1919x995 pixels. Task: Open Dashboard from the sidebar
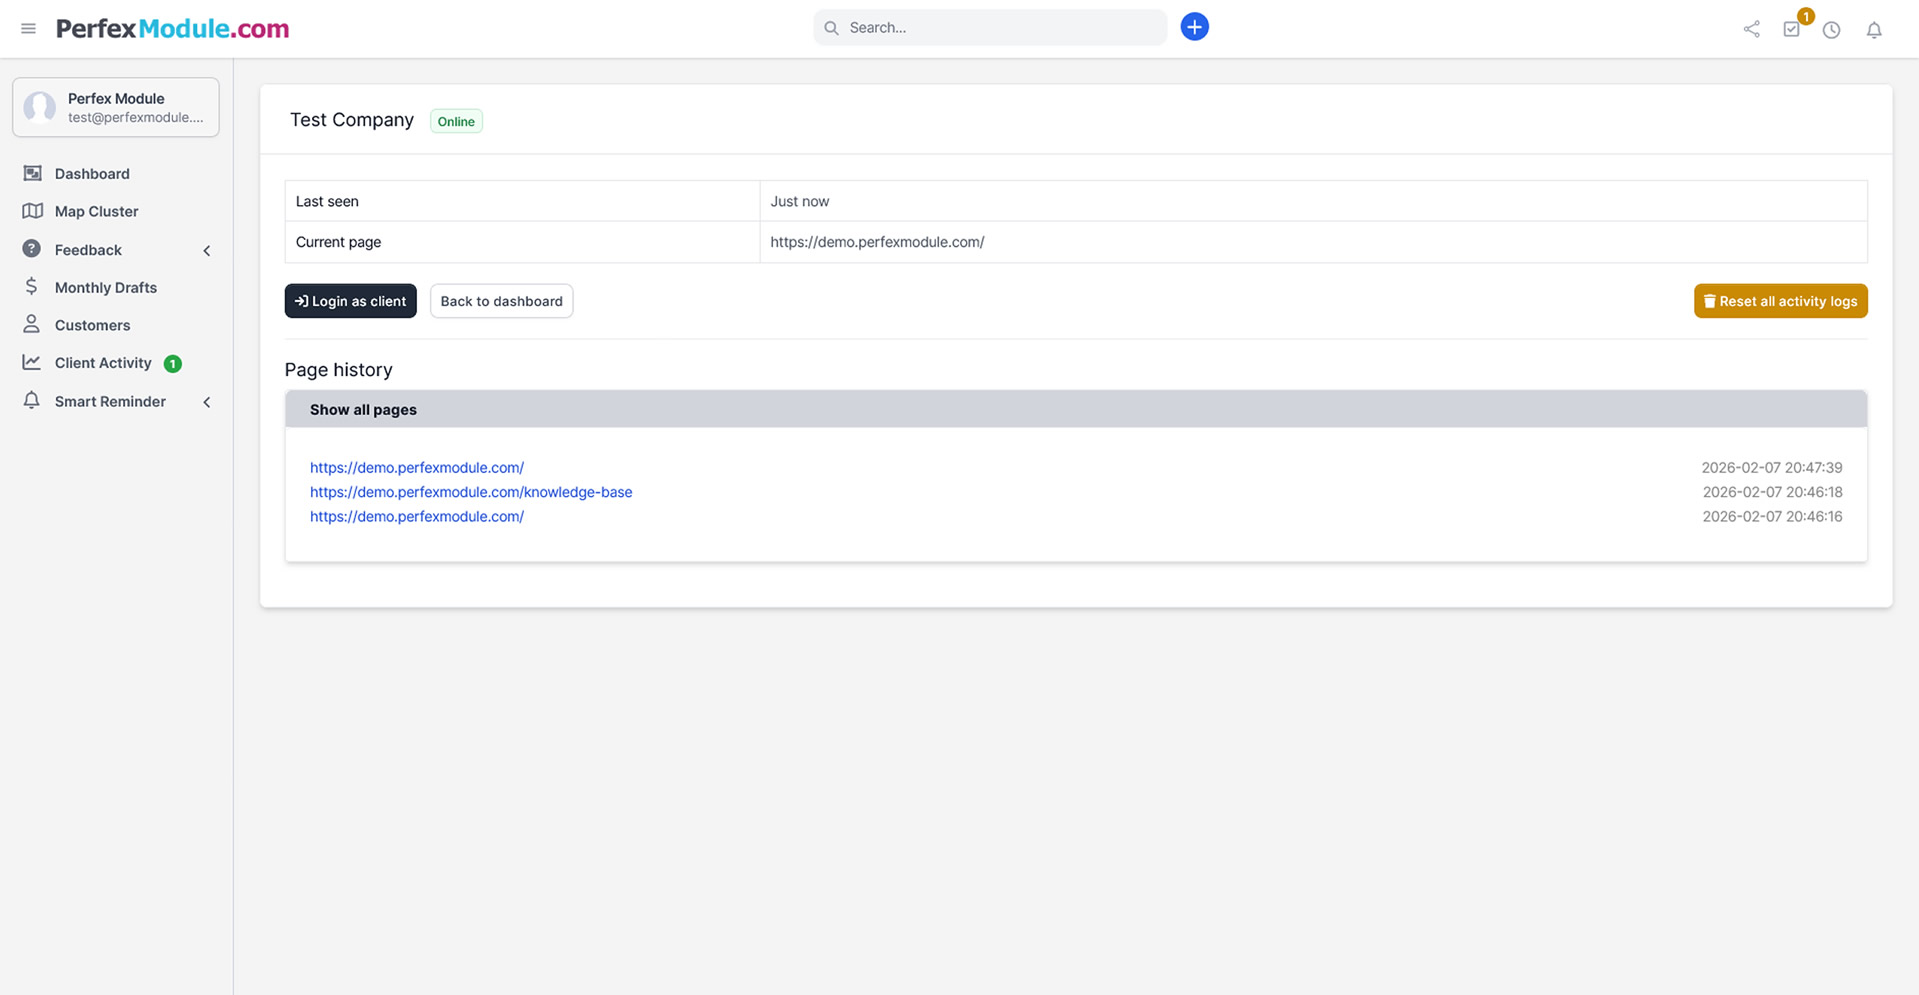point(92,174)
